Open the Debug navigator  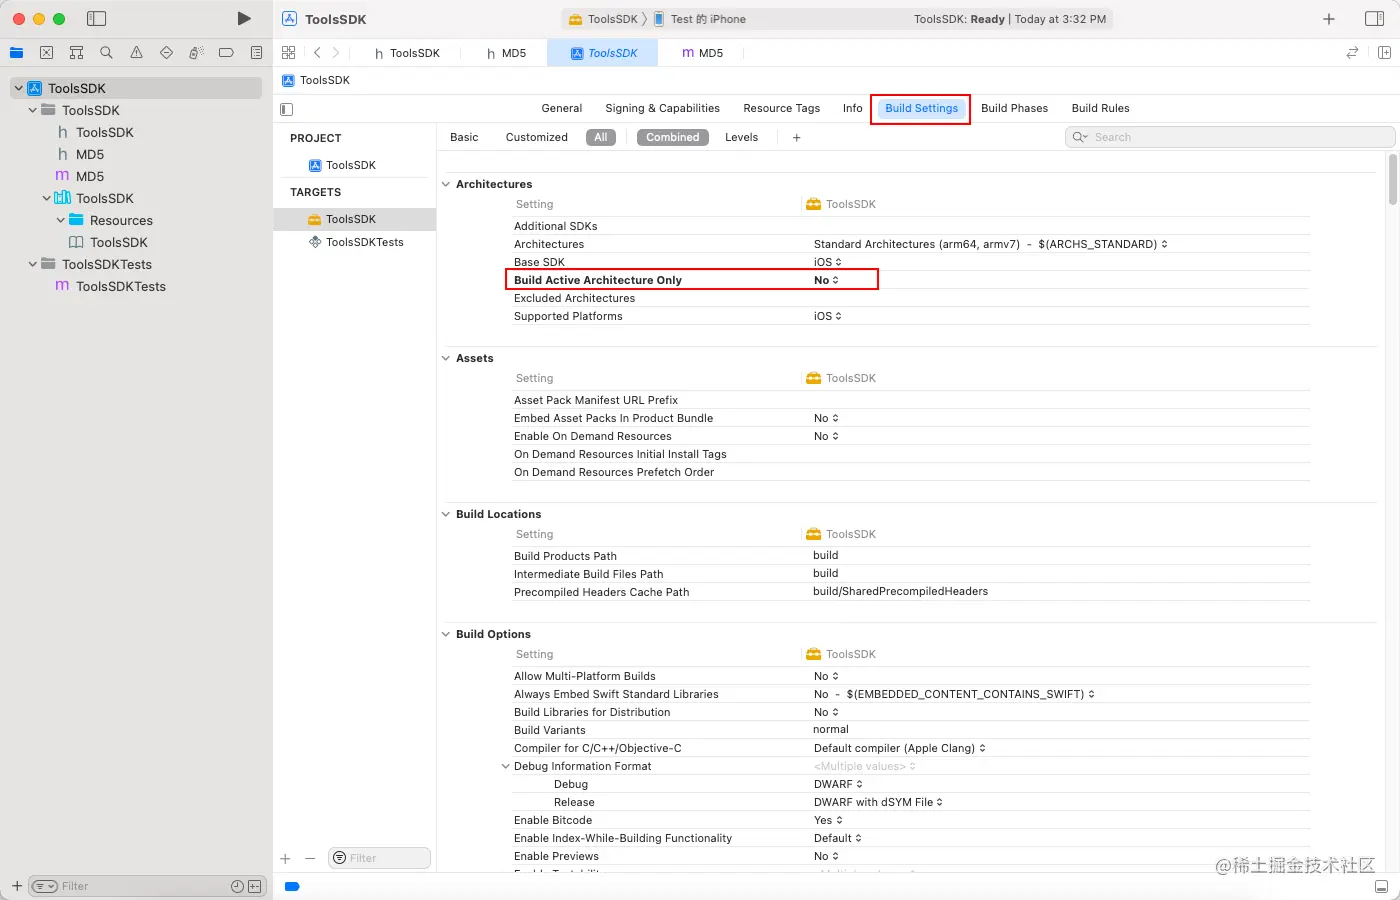[196, 53]
